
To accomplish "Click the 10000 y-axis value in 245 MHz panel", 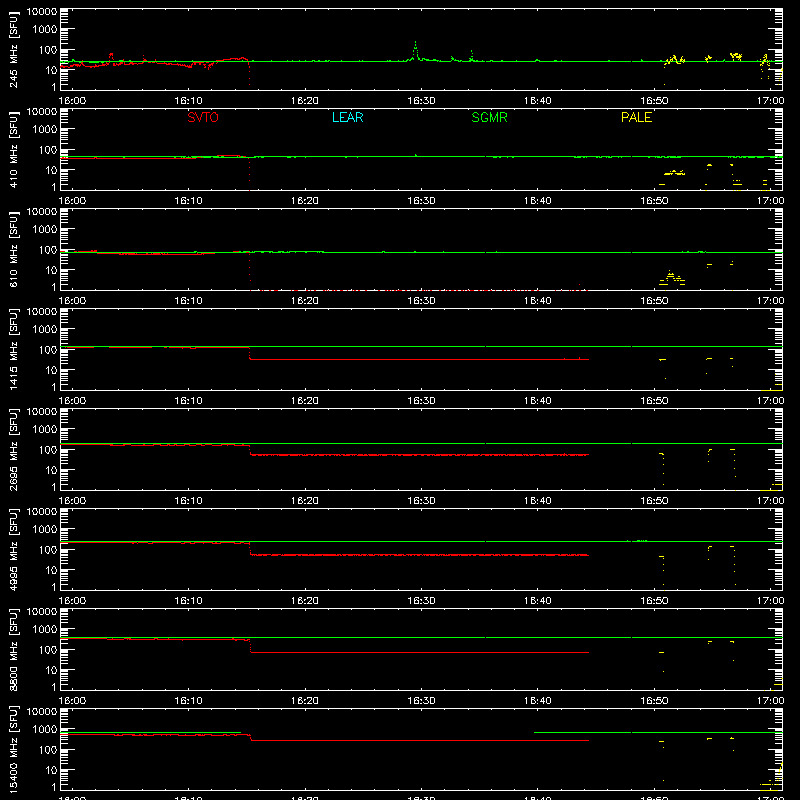I will click(x=42, y=12).
